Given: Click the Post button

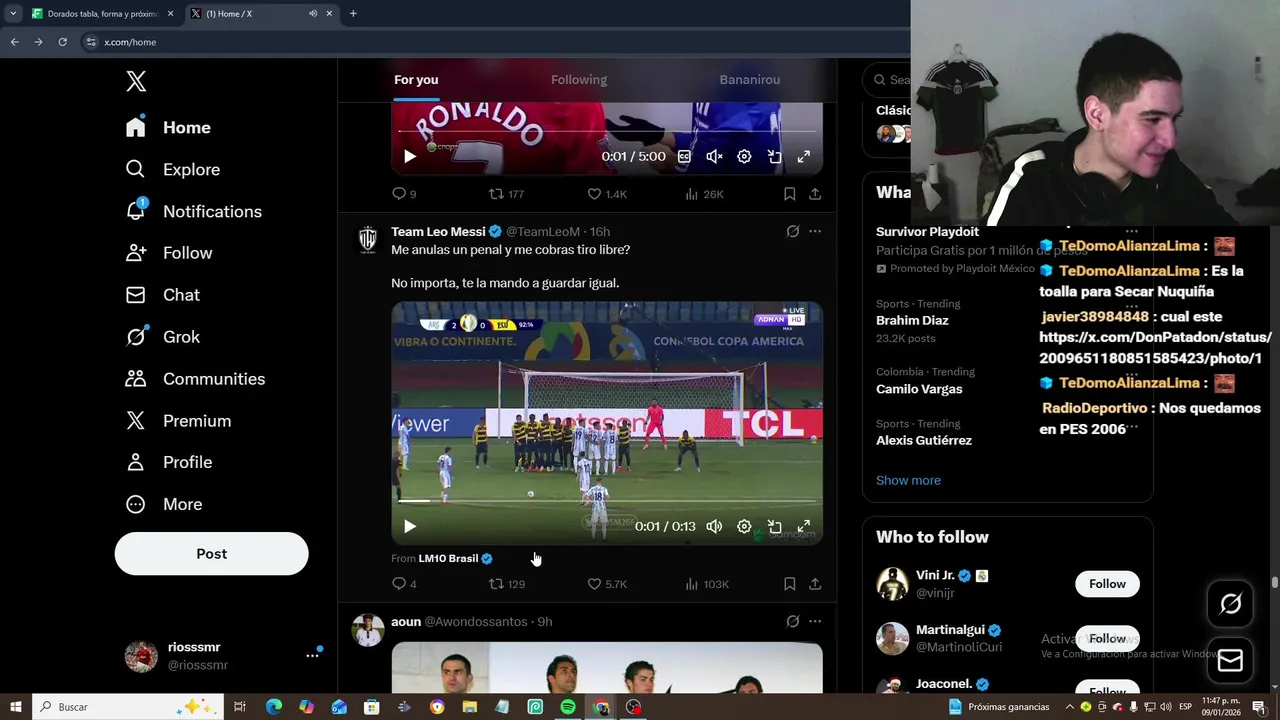Looking at the screenshot, I should click(x=211, y=554).
